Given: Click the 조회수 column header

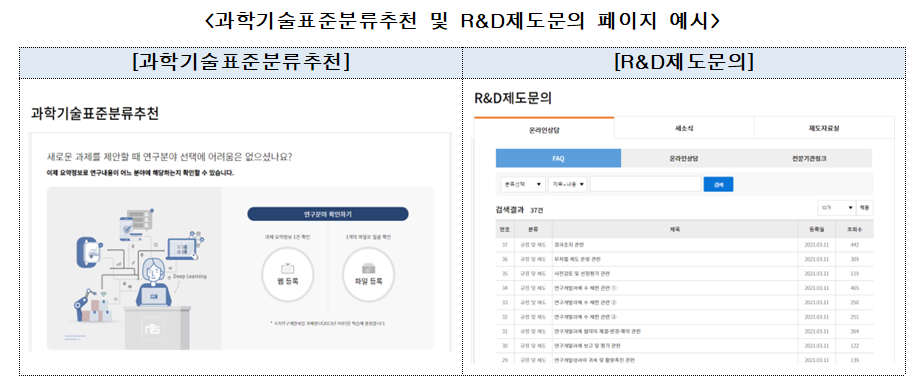Looking at the screenshot, I should pos(854,229).
